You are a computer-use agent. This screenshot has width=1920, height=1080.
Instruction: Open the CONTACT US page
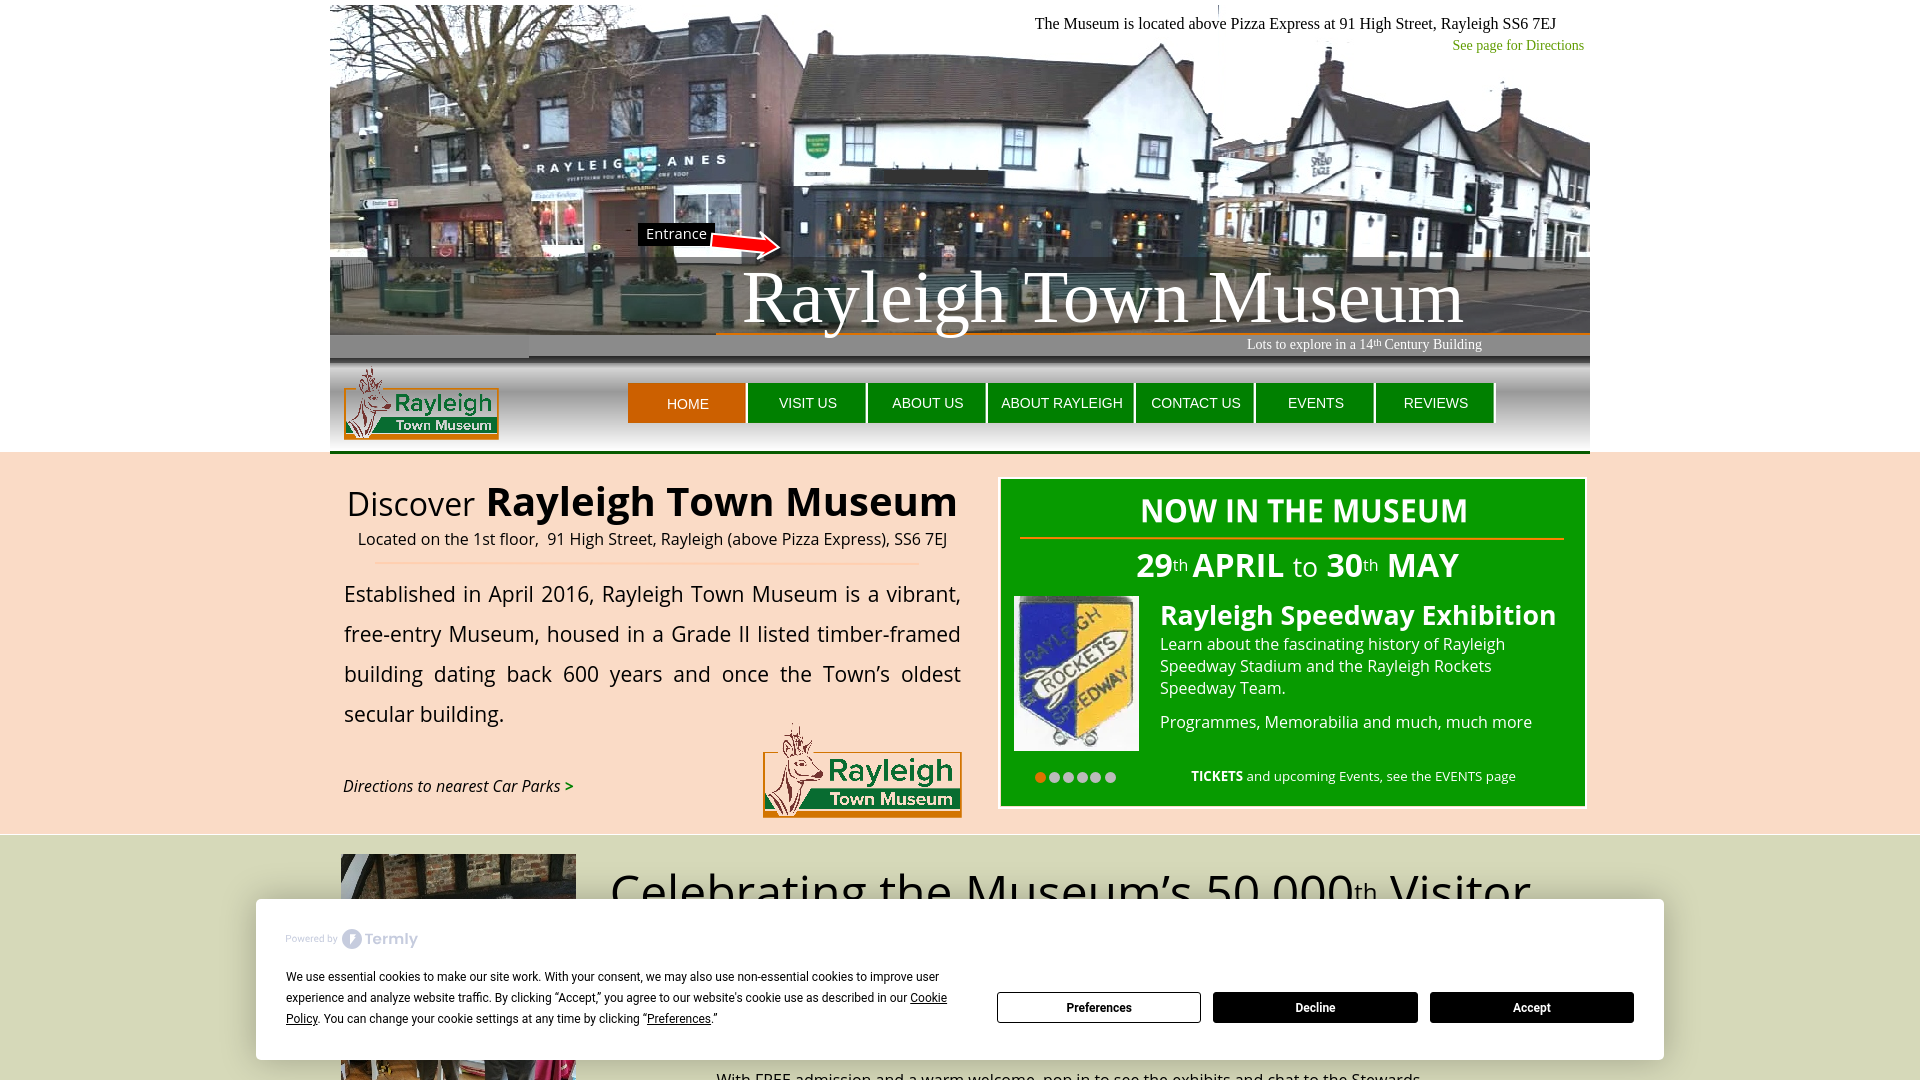pos(1195,403)
